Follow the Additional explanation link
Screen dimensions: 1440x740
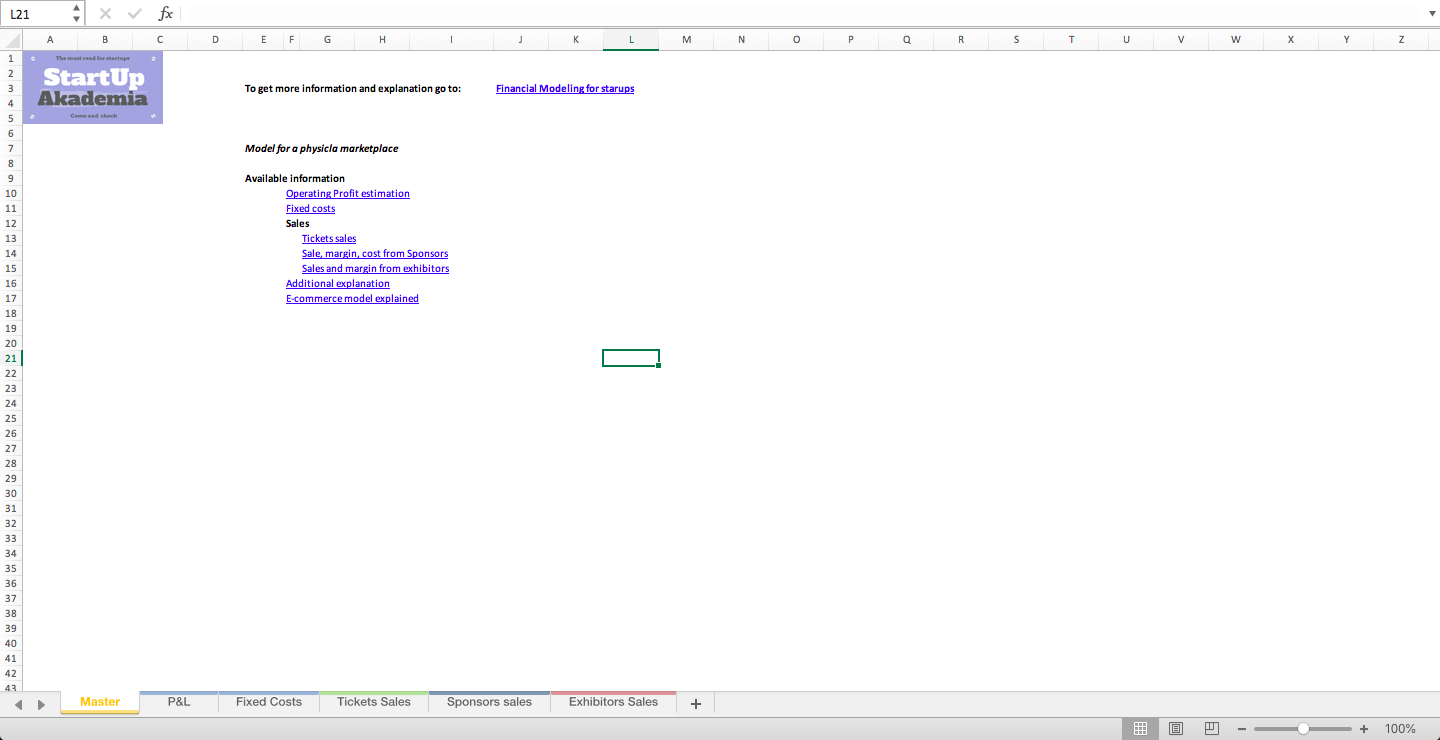pyautogui.click(x=338, y=283)
